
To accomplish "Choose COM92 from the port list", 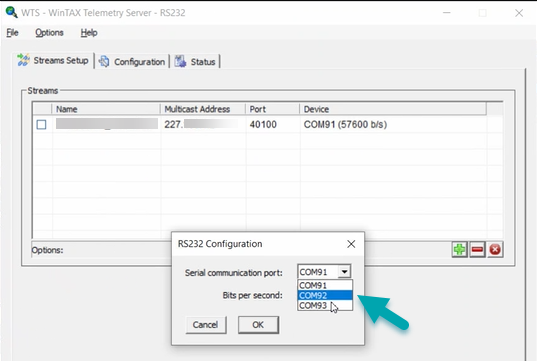I will pyautogui.click(x=325, y=295).
